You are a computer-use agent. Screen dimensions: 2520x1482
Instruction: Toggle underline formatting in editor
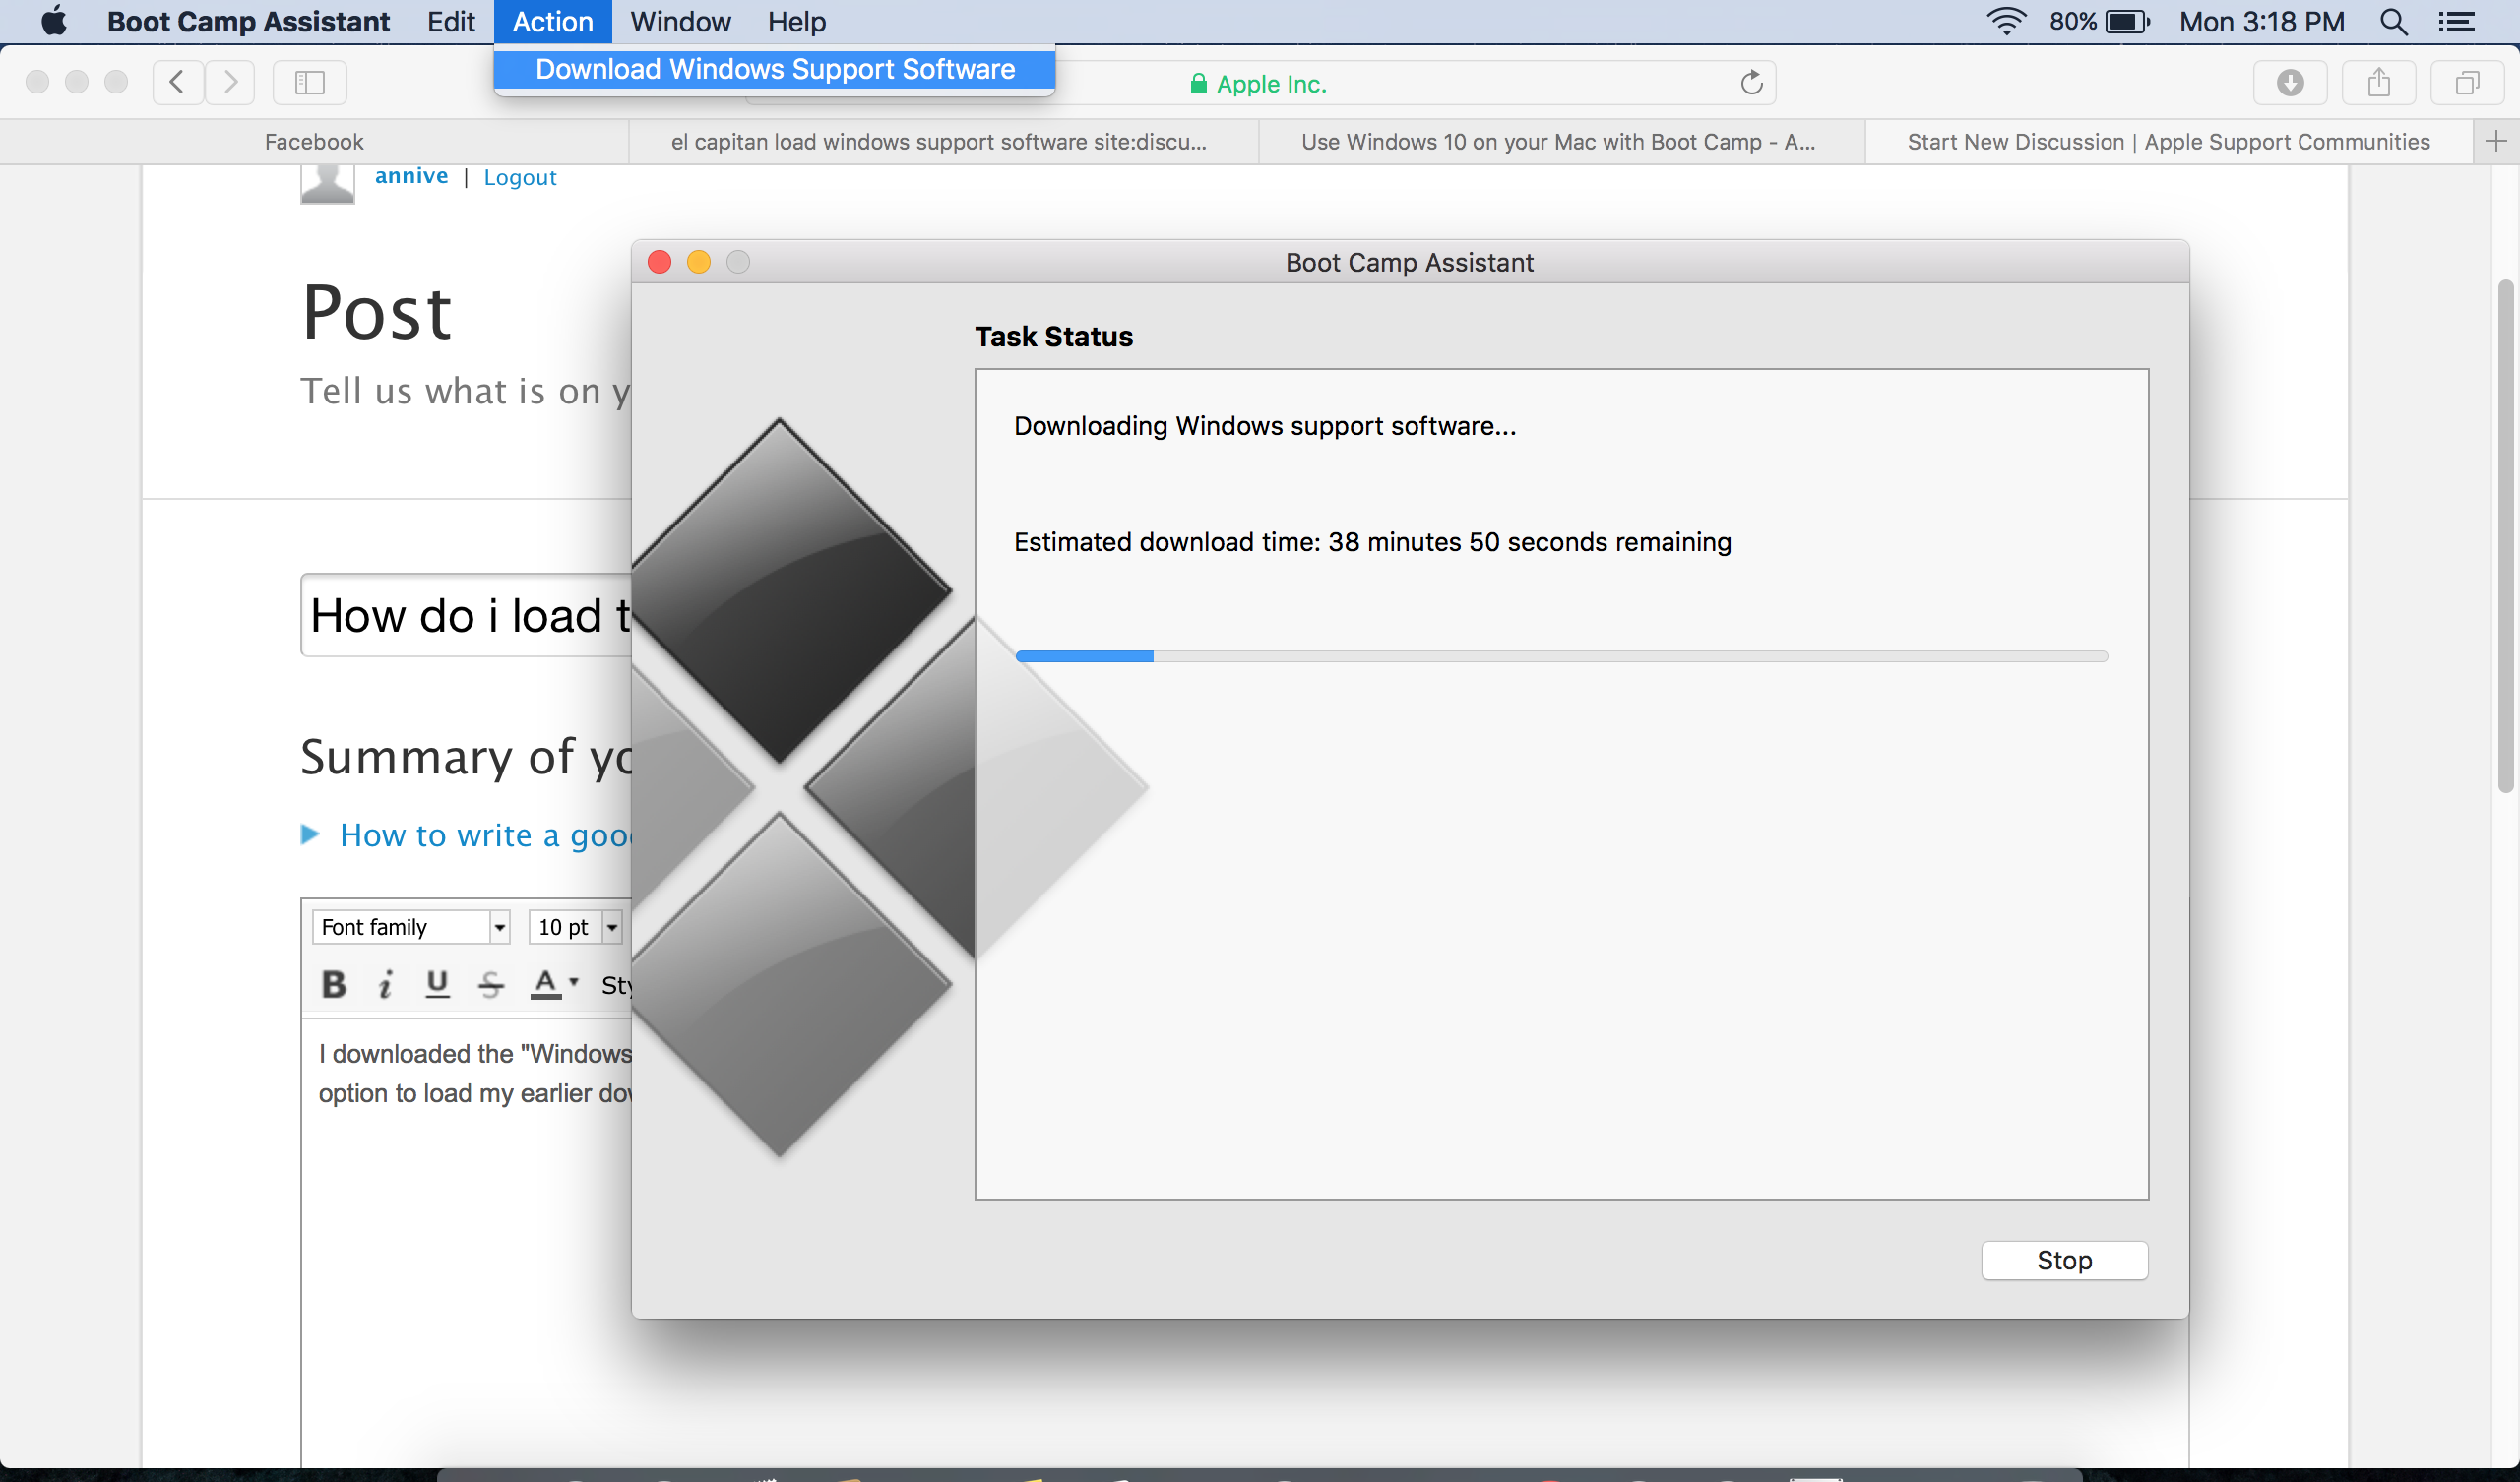click(437, 984)
